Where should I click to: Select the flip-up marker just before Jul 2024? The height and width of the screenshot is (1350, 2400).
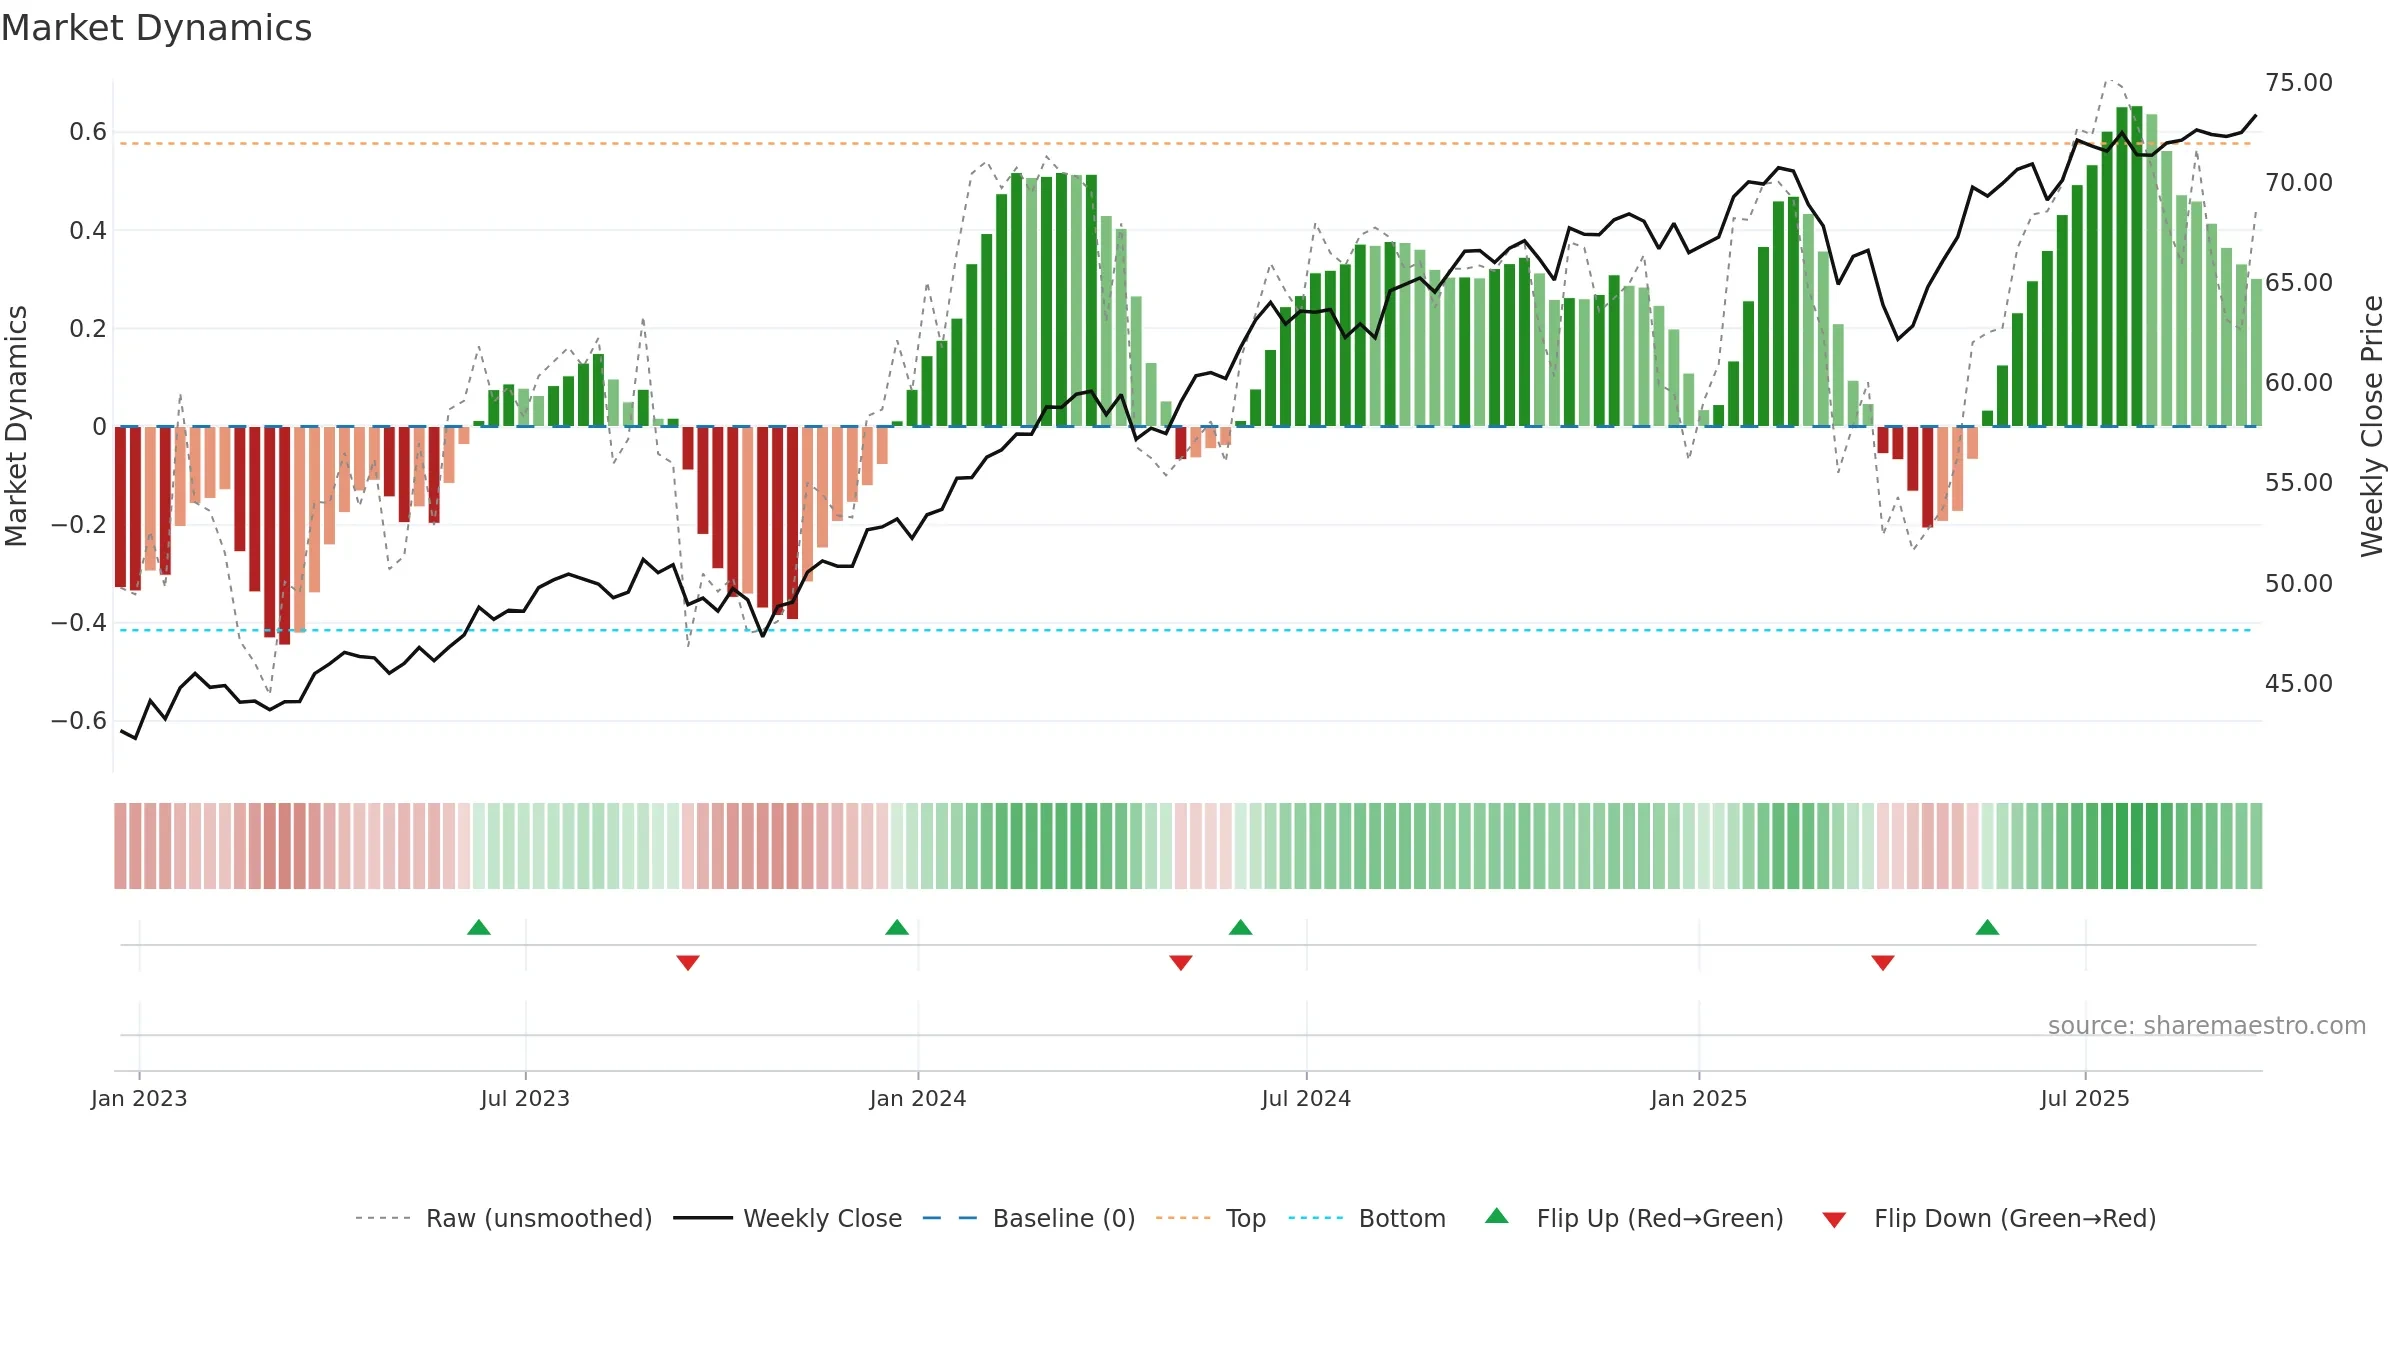tap(1241, 927)
